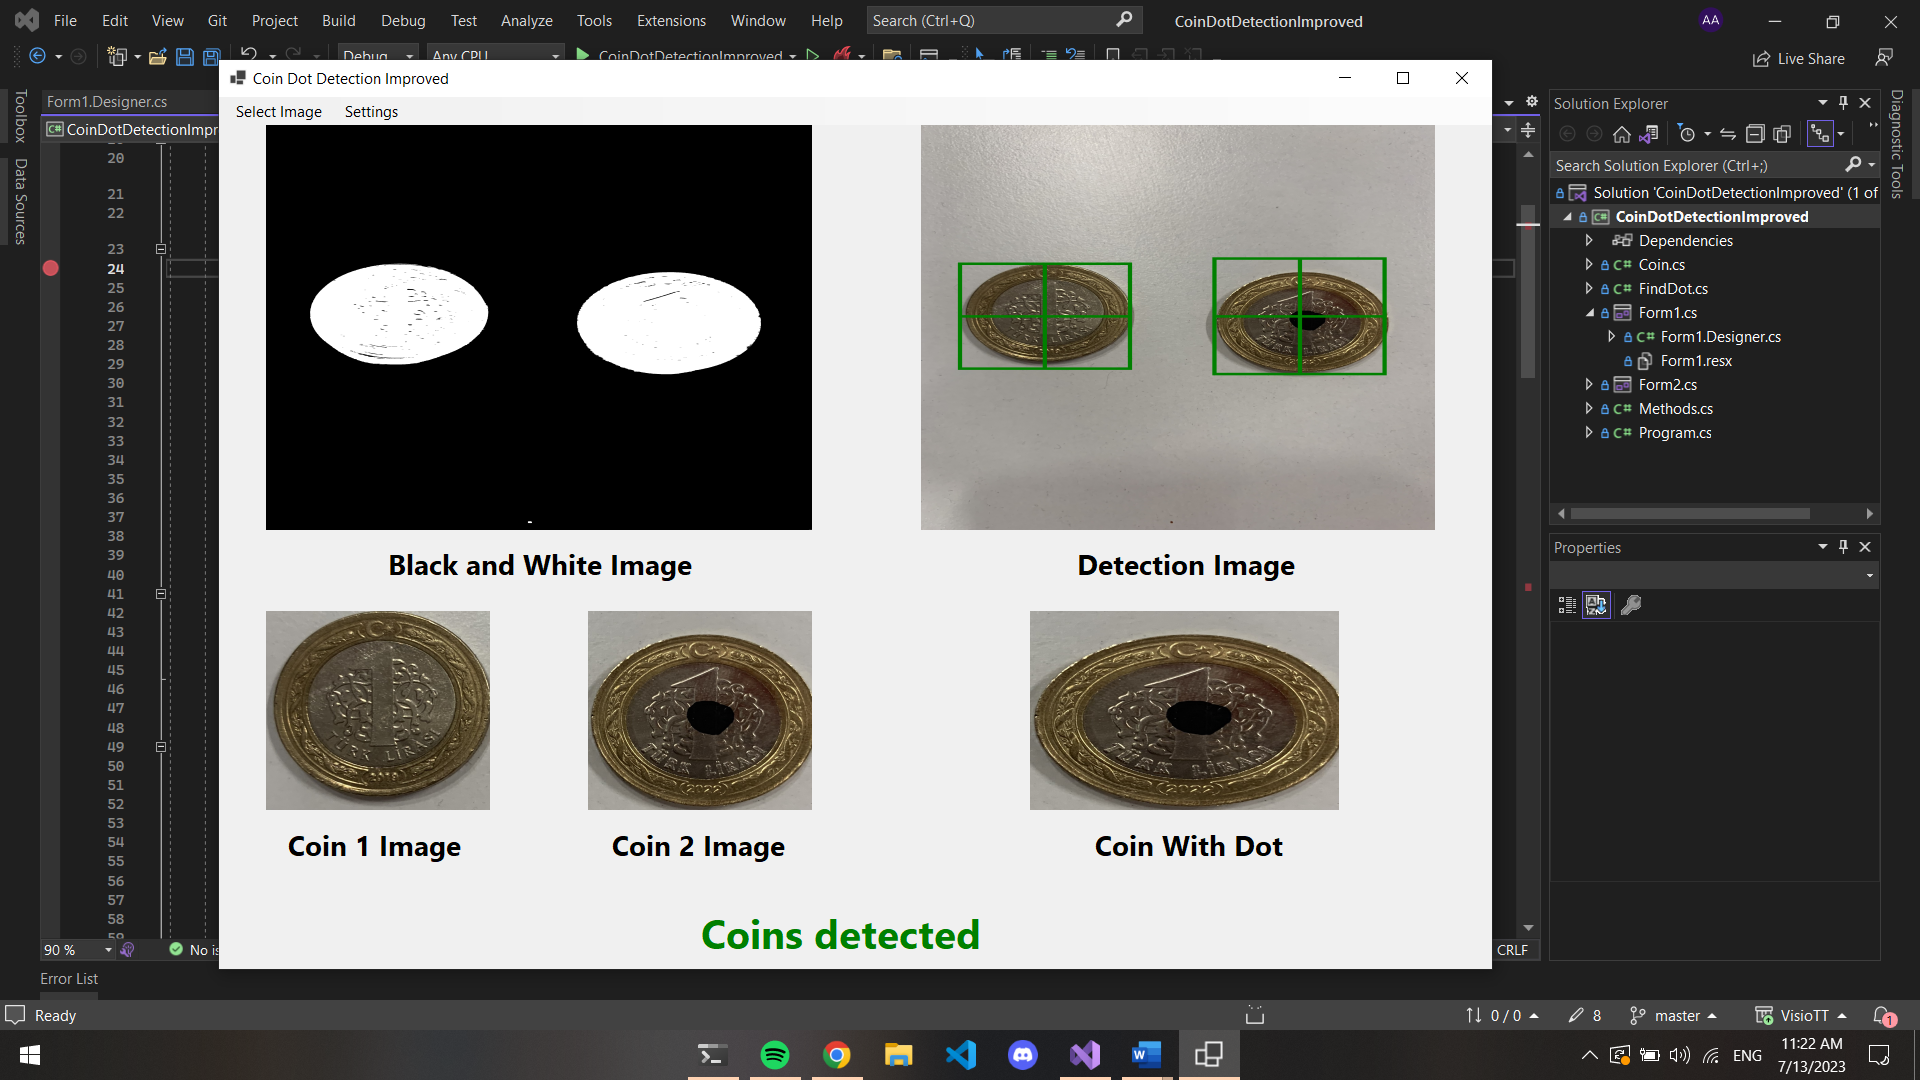Click Sync with Active Document icon
Screen dimensions: 1920x1080
1728,134
